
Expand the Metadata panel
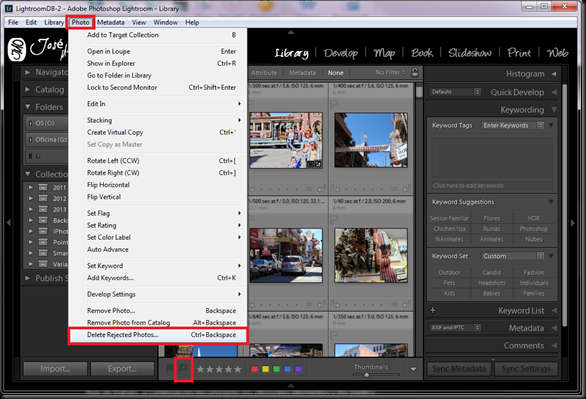point(554,328)
